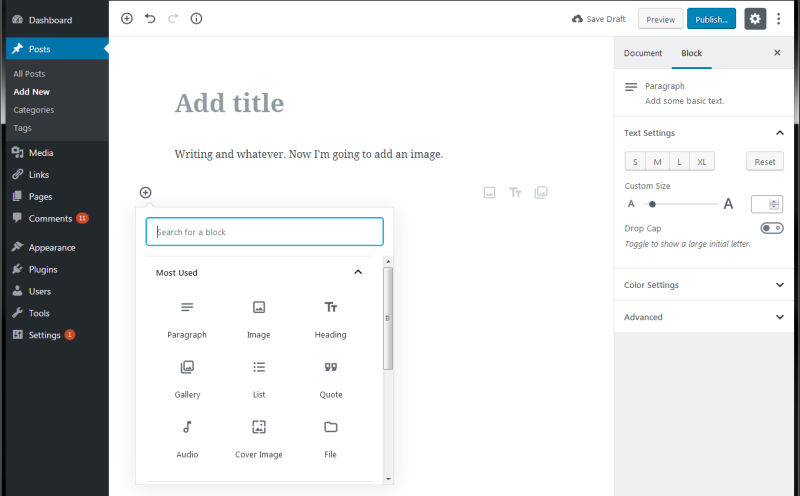The image size is (800, 496).
Task: Go to All Posts
Action: point(29,74)
